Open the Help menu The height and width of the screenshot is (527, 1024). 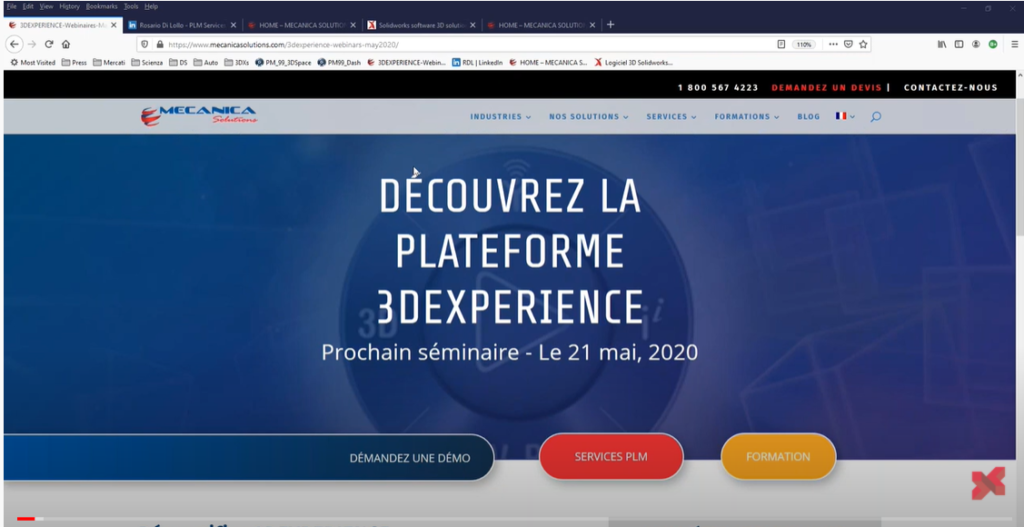[151, 6]
